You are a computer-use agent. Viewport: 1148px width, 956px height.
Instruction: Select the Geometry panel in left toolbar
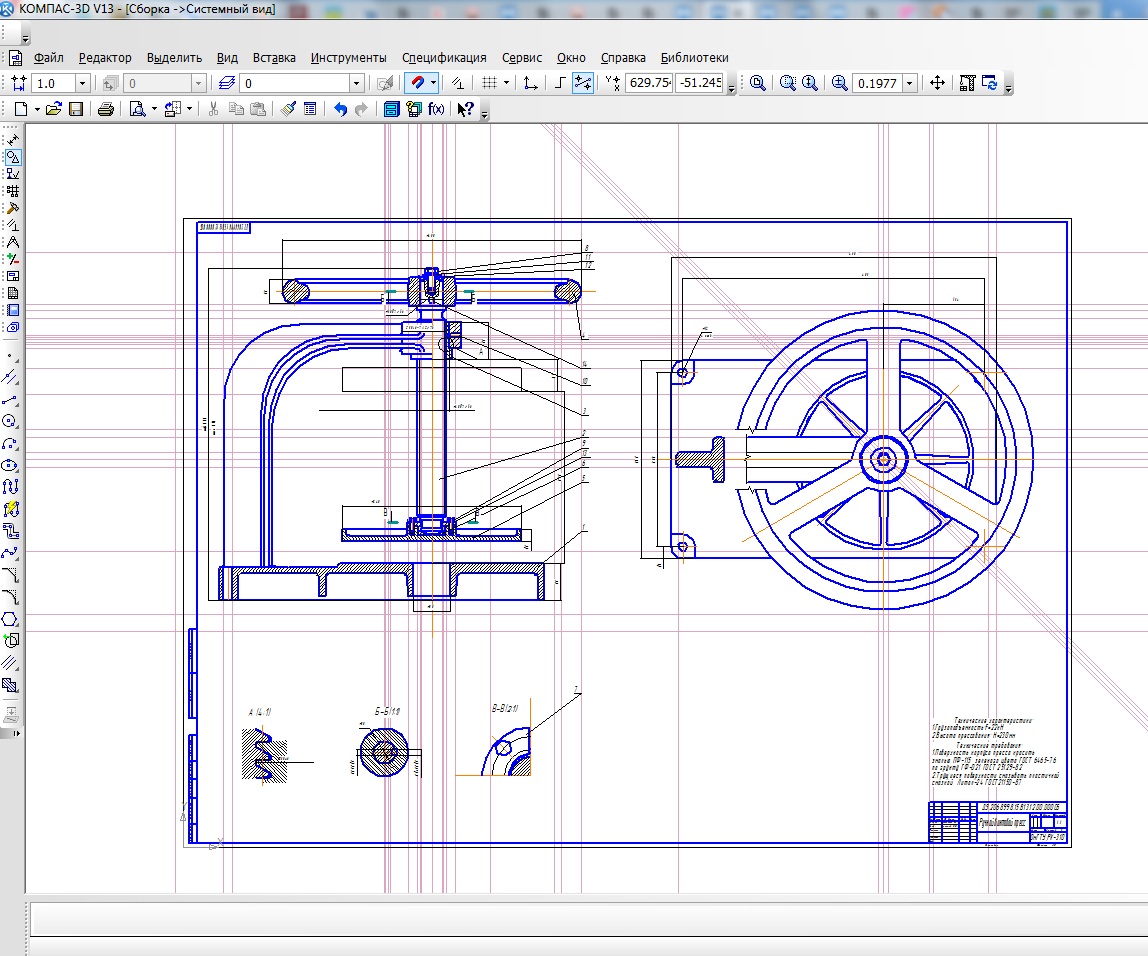(12, 157)
